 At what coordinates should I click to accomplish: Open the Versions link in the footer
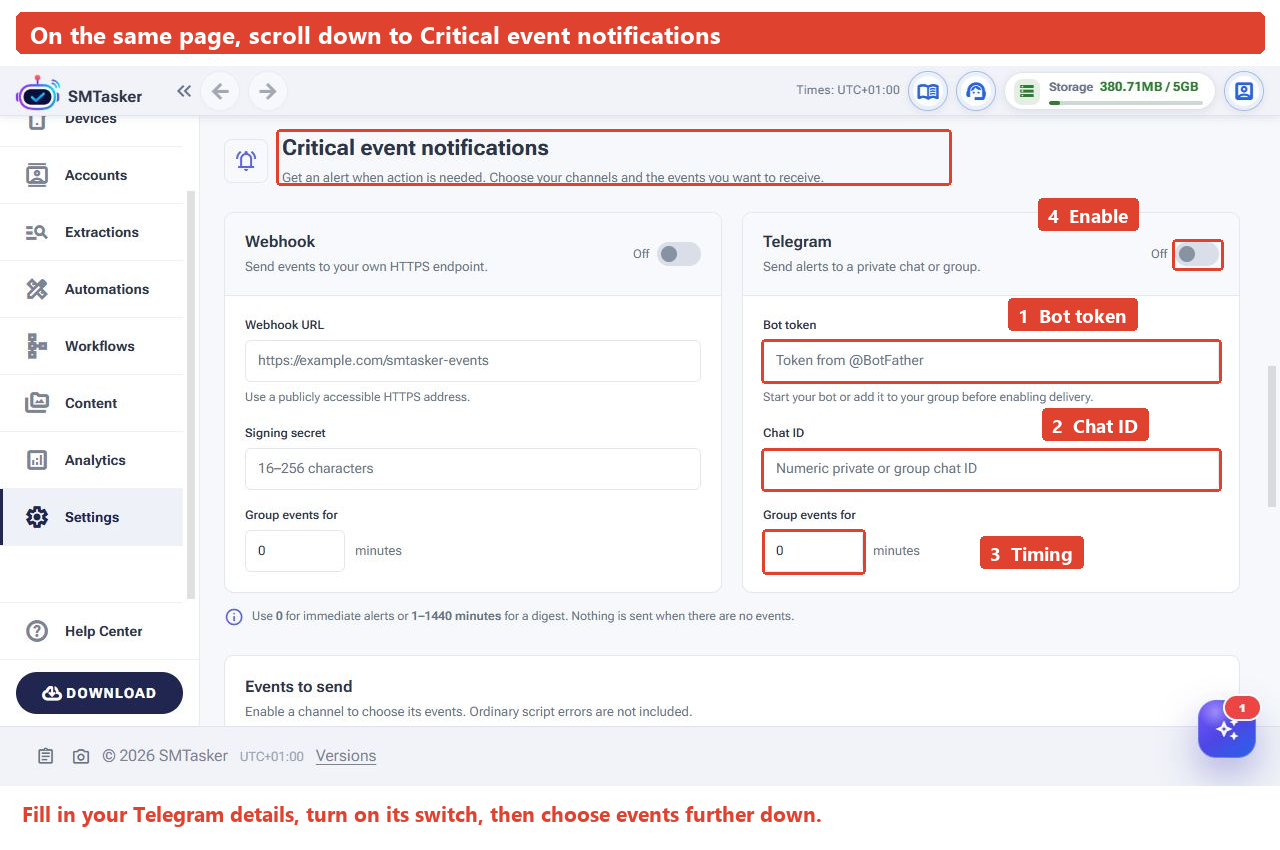pos(346,756)
